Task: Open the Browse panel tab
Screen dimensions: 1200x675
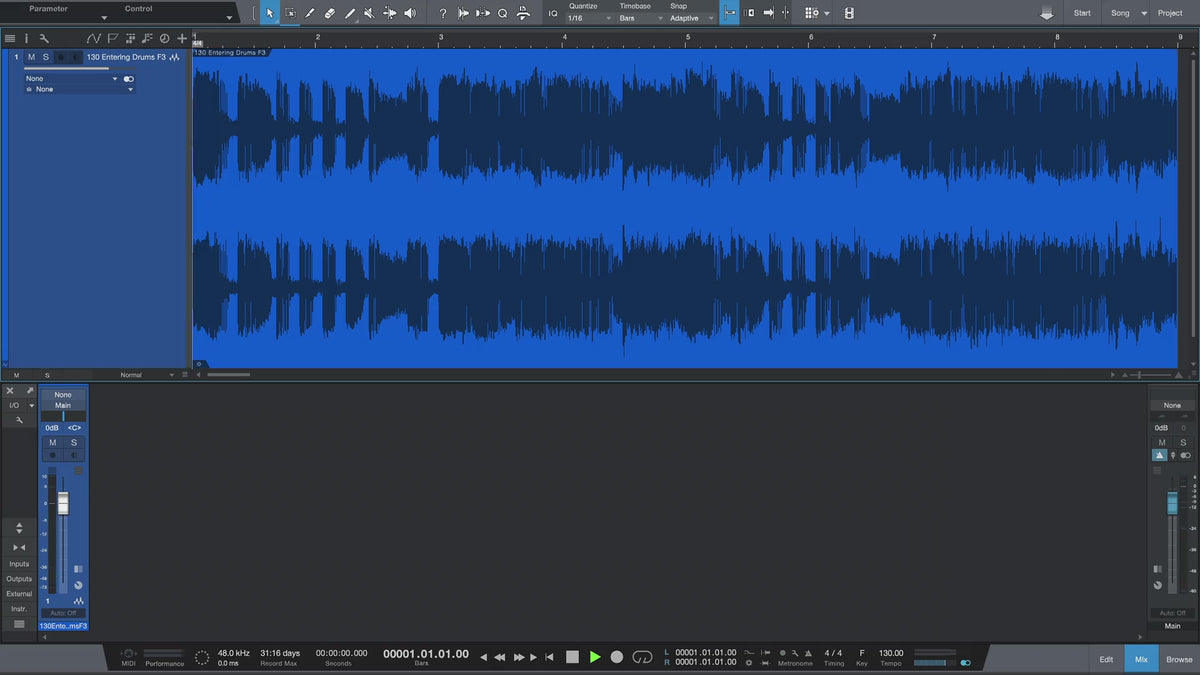Action: pyautogui.click(x=1179, y=659)
